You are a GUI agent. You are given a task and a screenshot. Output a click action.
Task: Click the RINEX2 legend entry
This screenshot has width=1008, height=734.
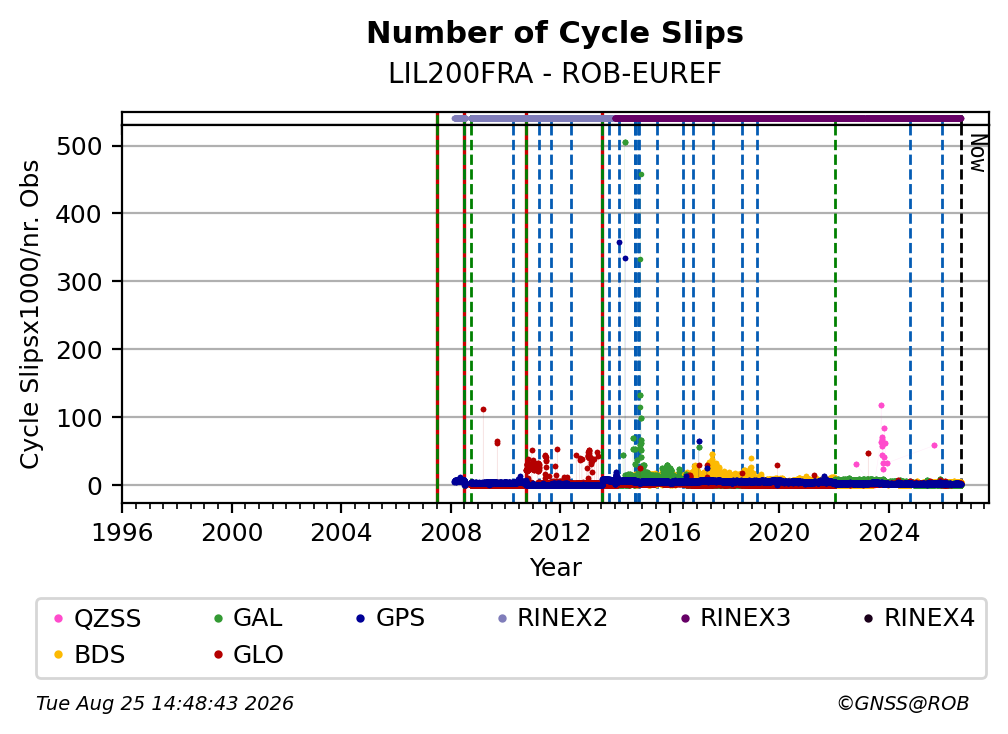[553, 618]
